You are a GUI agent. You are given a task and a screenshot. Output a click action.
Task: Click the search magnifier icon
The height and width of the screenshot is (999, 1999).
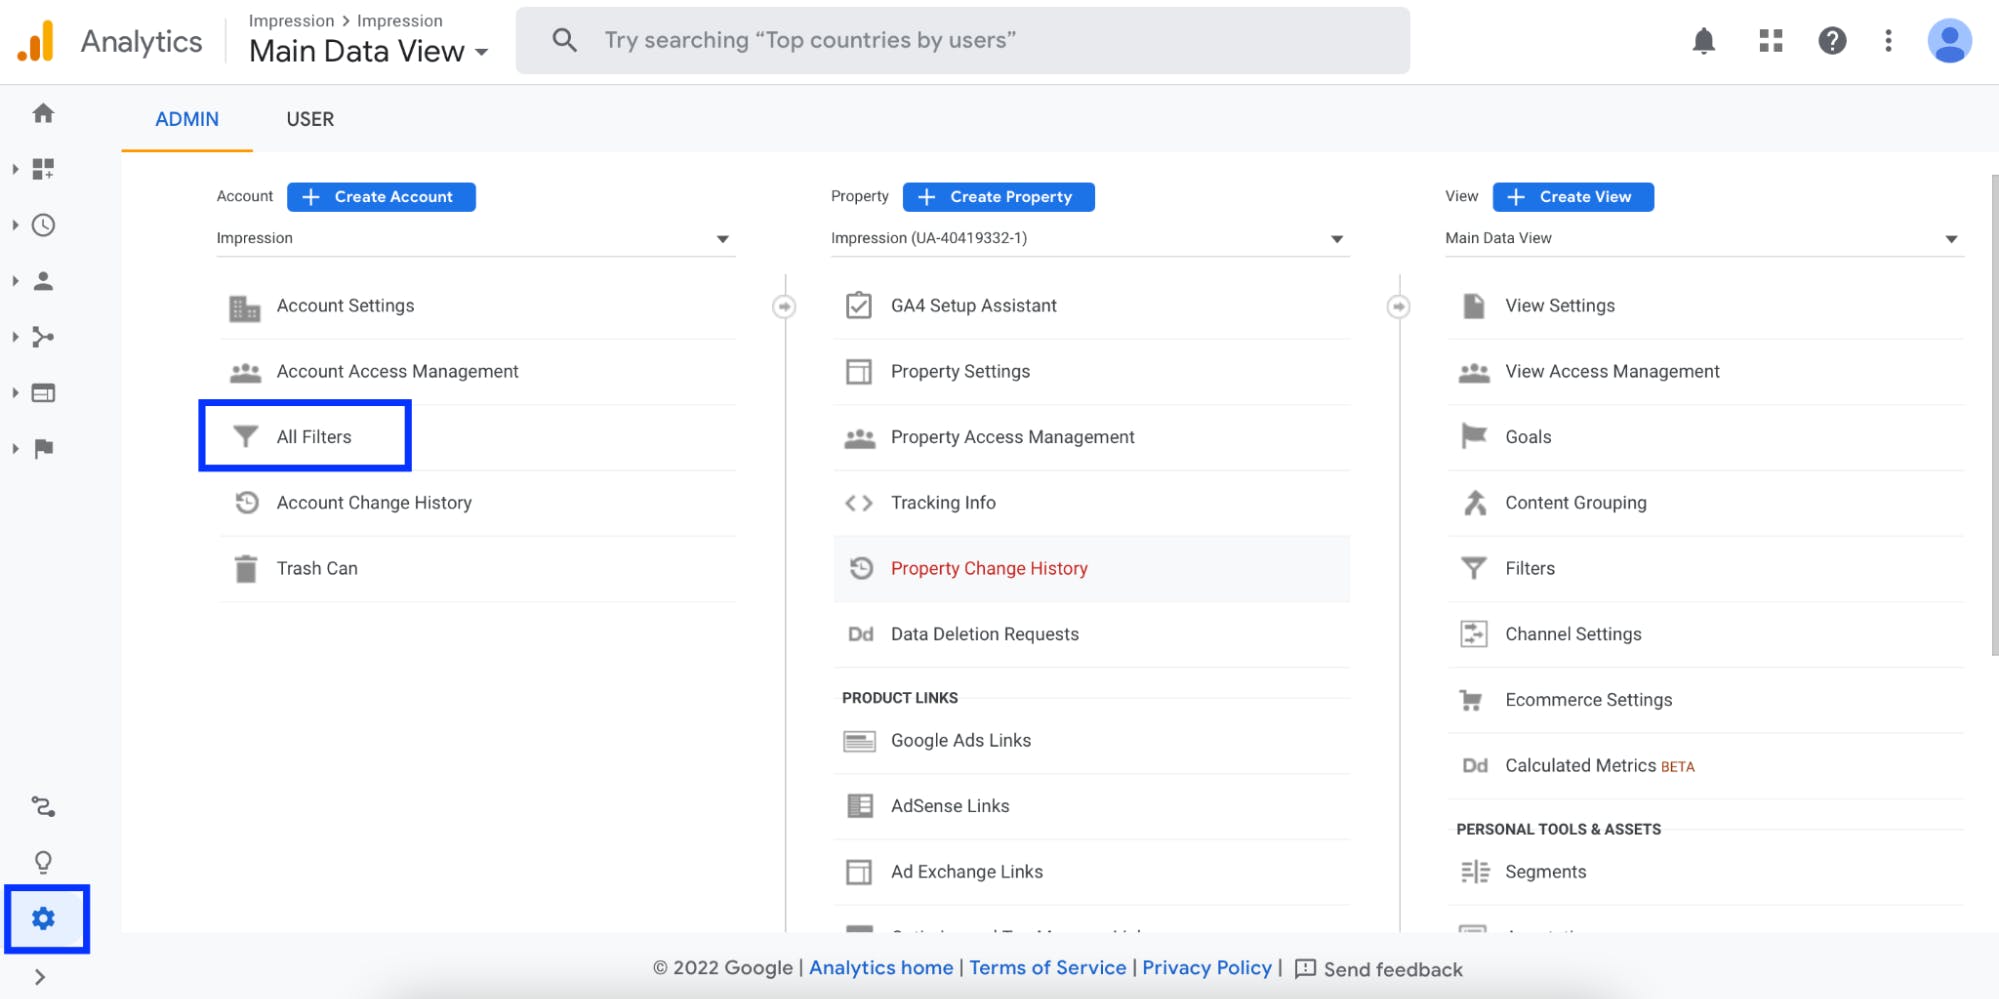click(565, 40)
